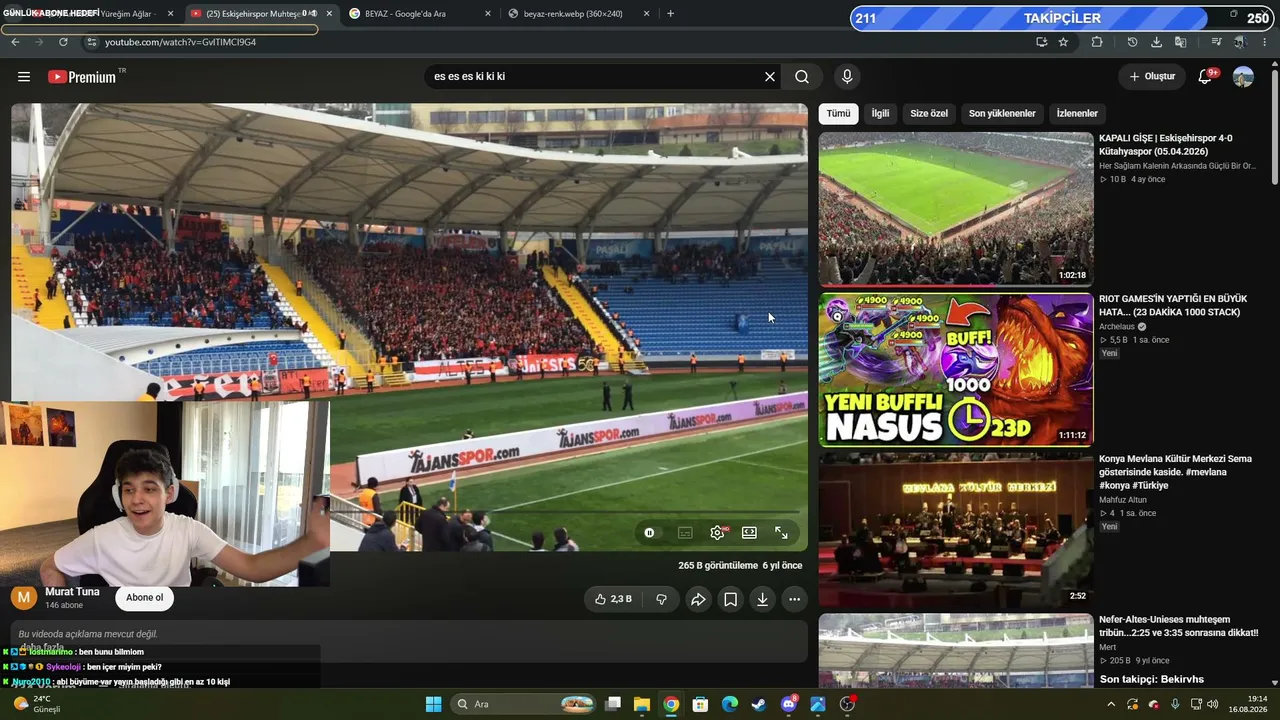Open browser downloads from the toolbar
This screenshot has width=1280, height=720.
click(x=1156, y=42)
